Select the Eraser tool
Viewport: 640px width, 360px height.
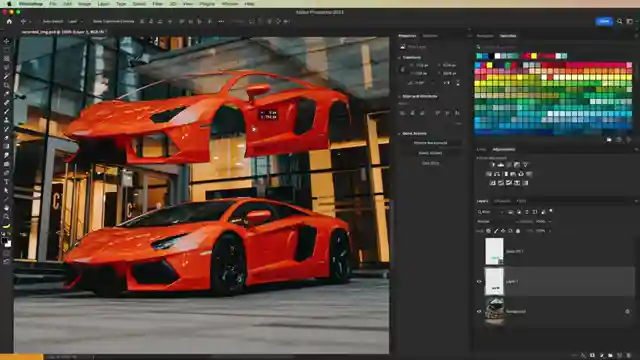(x=7, y=138)
